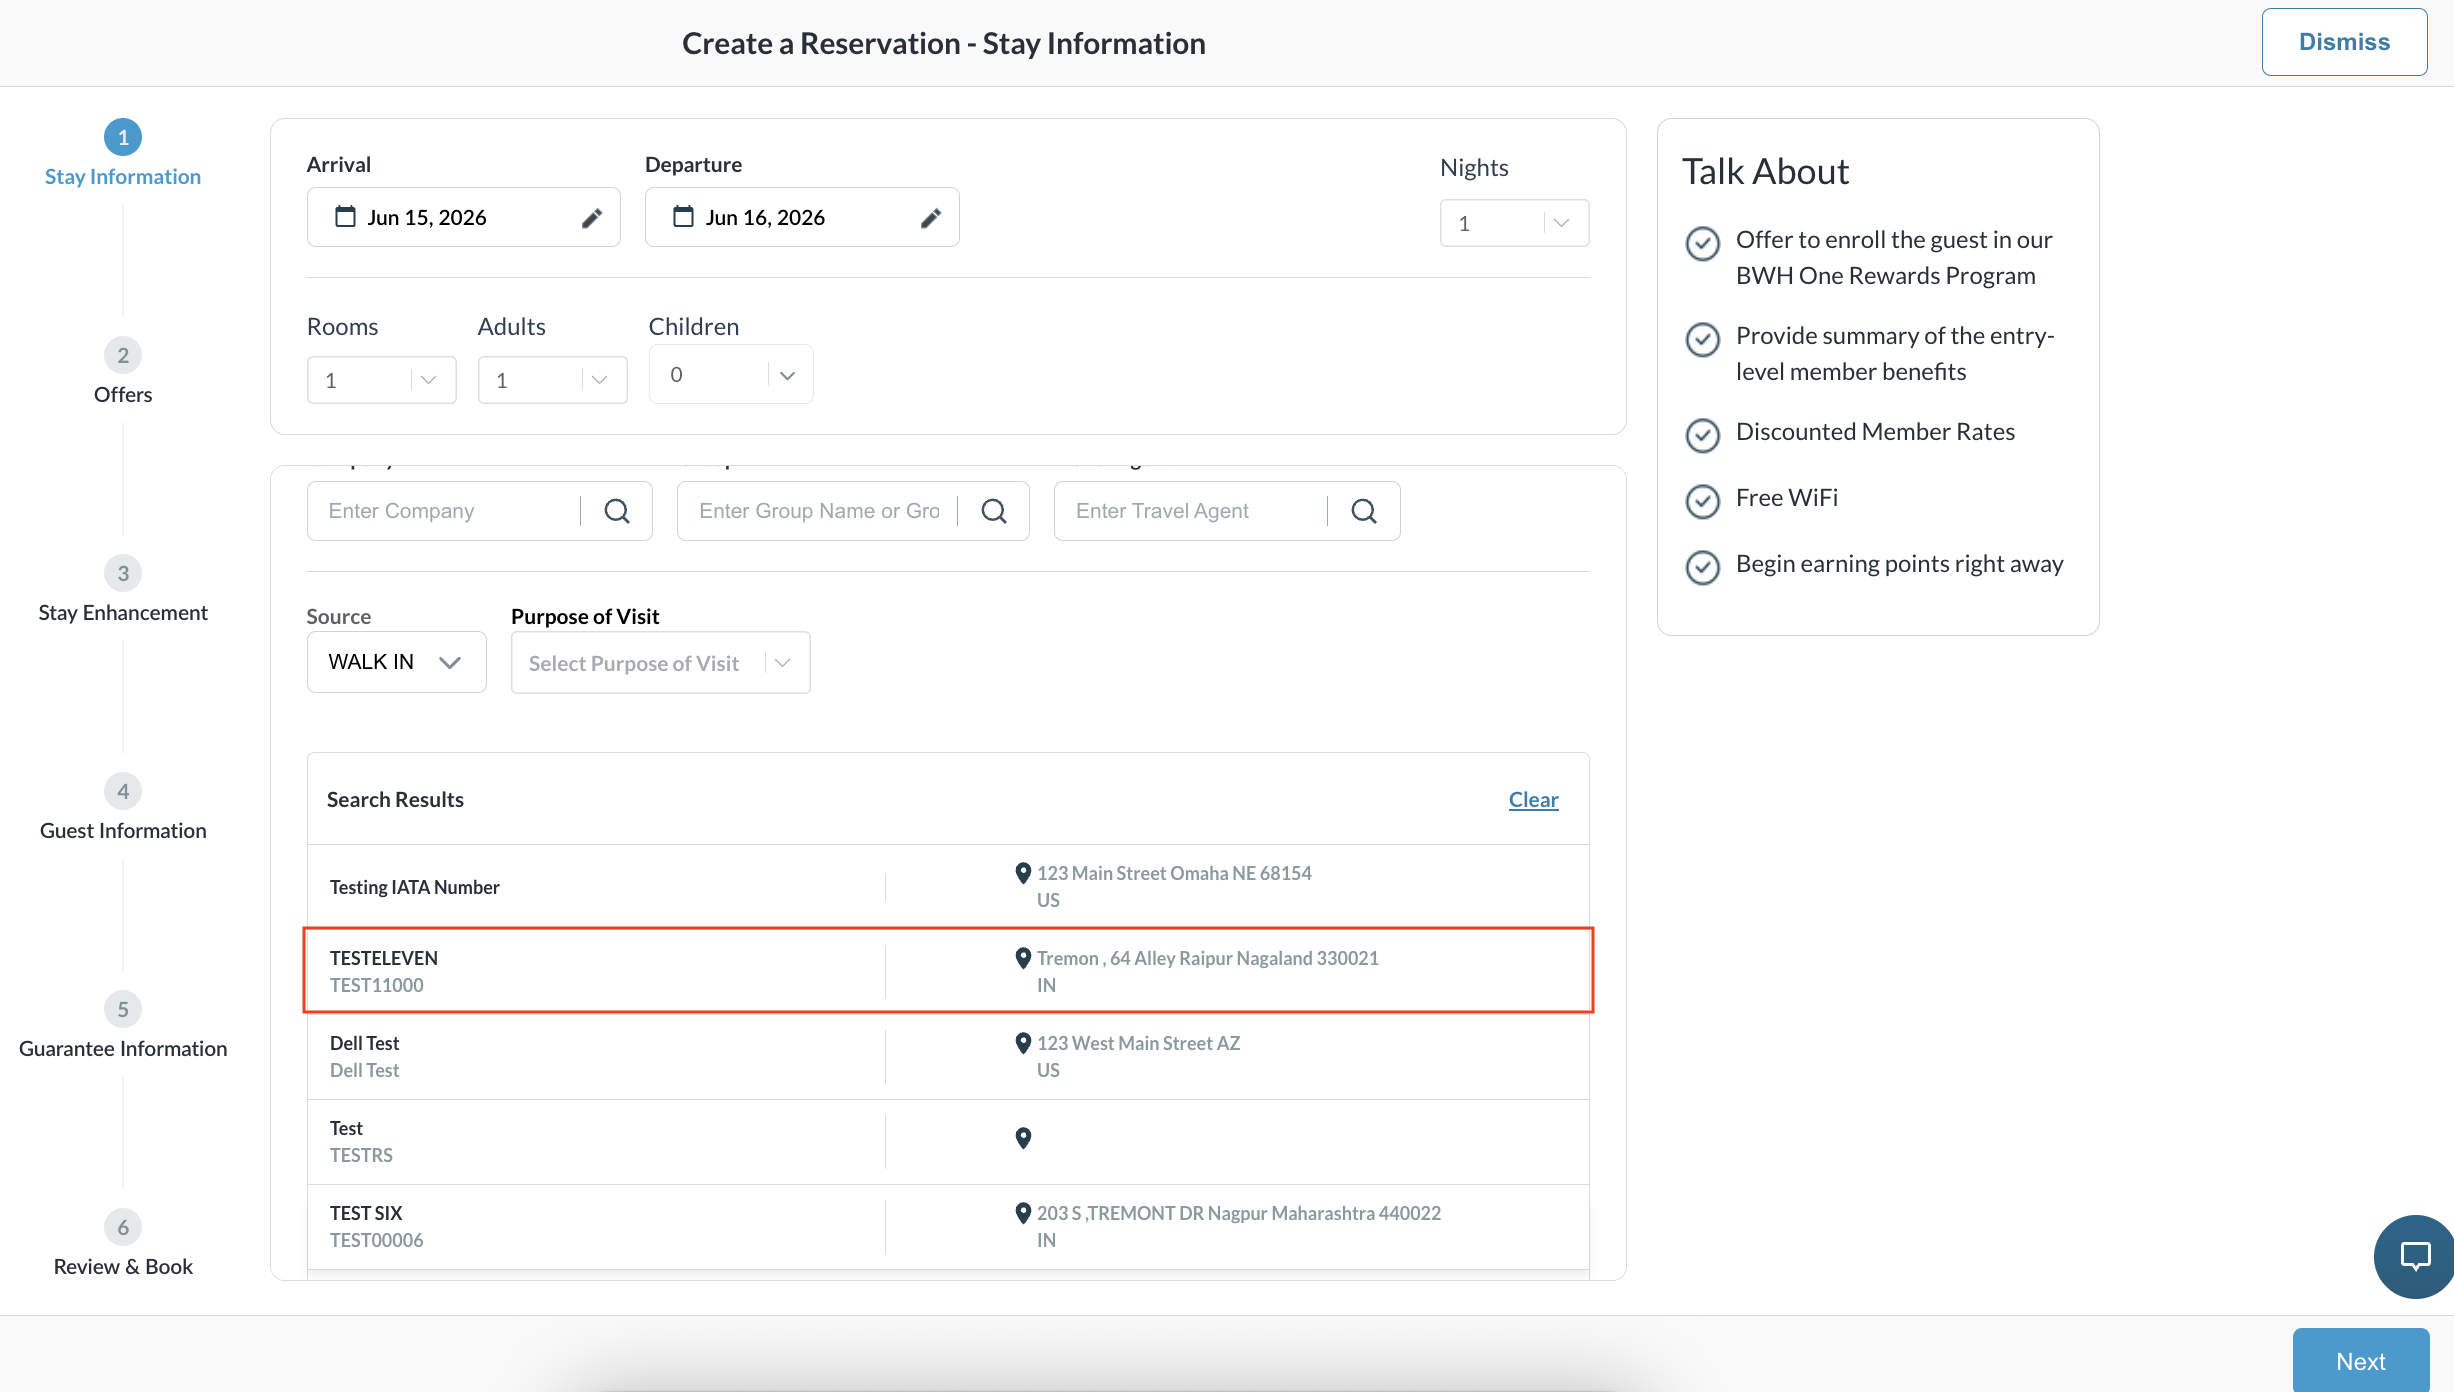Click the Dismiss button
Image resolution: width=2454 pixels, height=1392 pixels.
[x=2344, y=42]
